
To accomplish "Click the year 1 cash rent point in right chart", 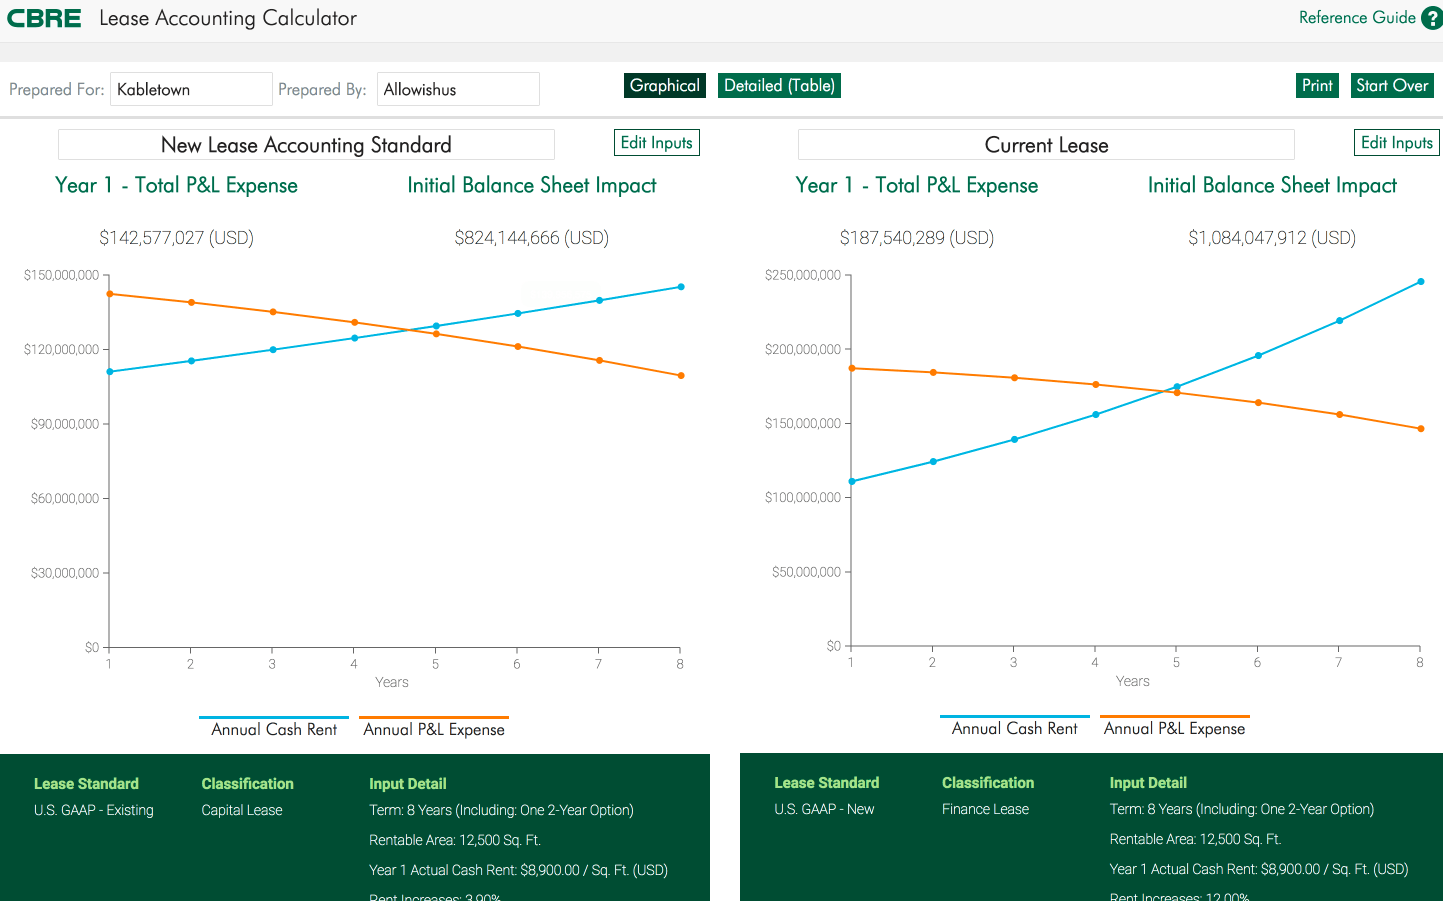I will pyautogui.click(x=852, y=482).
